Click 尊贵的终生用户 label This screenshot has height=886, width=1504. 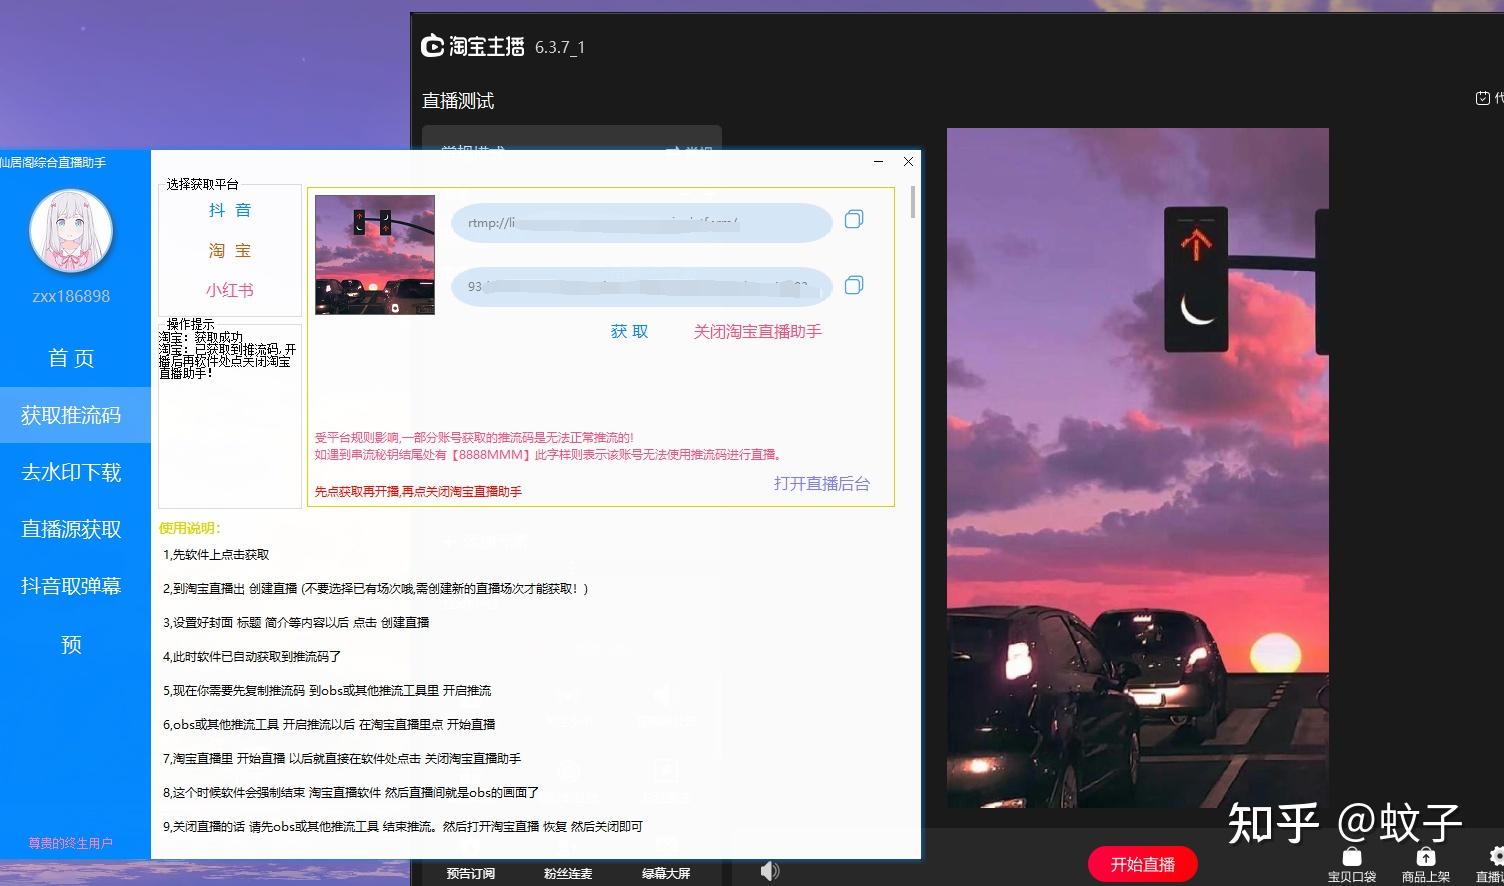pyautogui.click(x=70, y=843)
